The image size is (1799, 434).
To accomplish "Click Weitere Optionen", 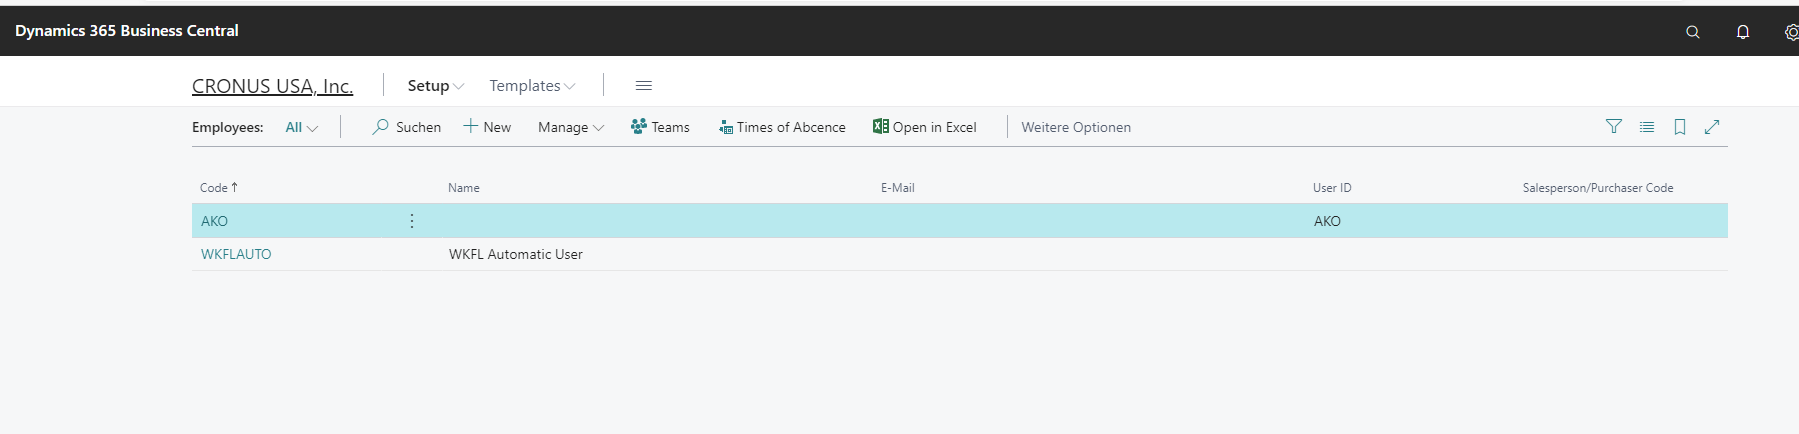I will (x=1076, y=127).
